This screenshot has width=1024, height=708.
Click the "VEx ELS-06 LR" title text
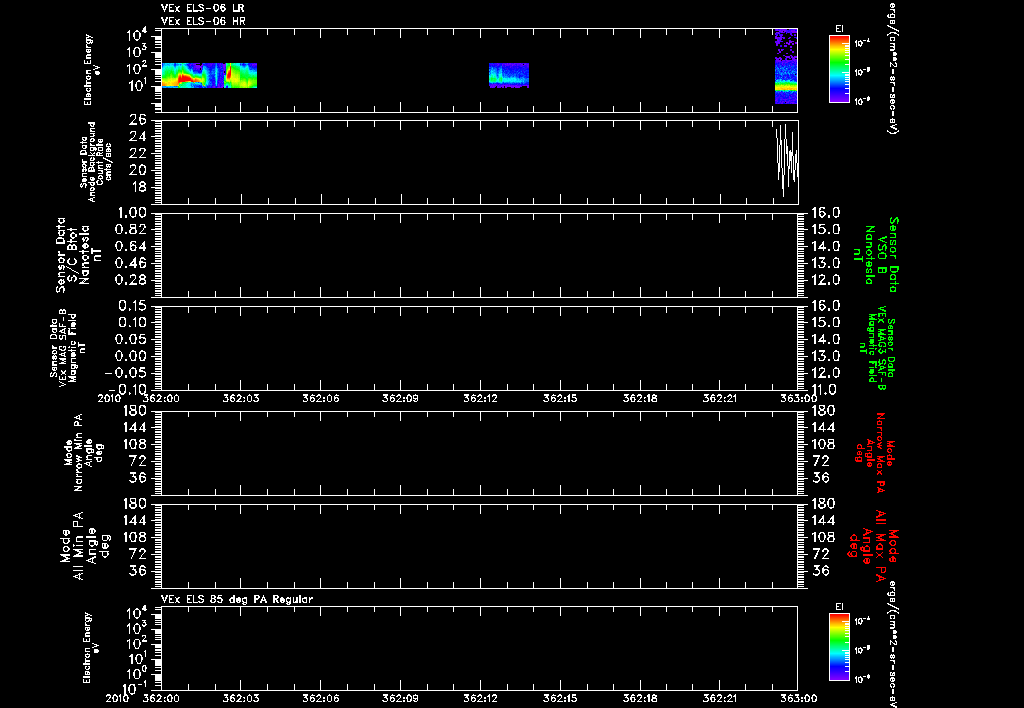[x=202, y=8]
